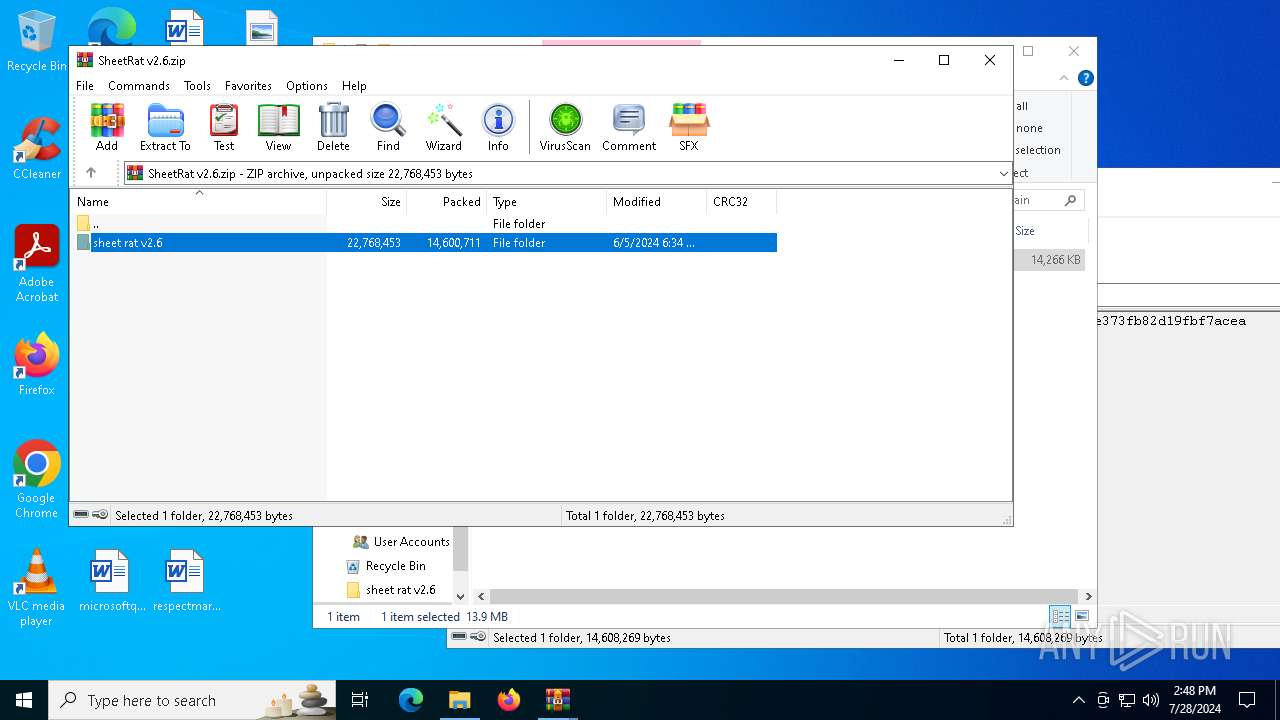Image resolution: width=1280 pixels, height=720 pixels.
Task: Run the Test archive tool
Action: click(x=224, y=127)
